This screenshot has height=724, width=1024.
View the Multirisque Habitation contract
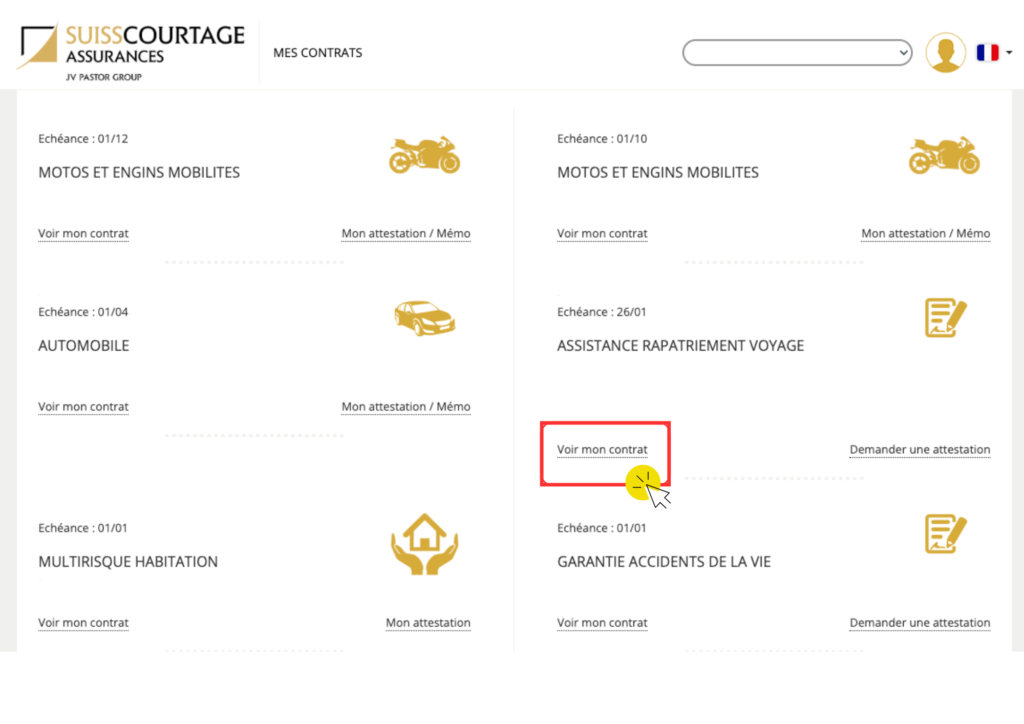(83, 623)
